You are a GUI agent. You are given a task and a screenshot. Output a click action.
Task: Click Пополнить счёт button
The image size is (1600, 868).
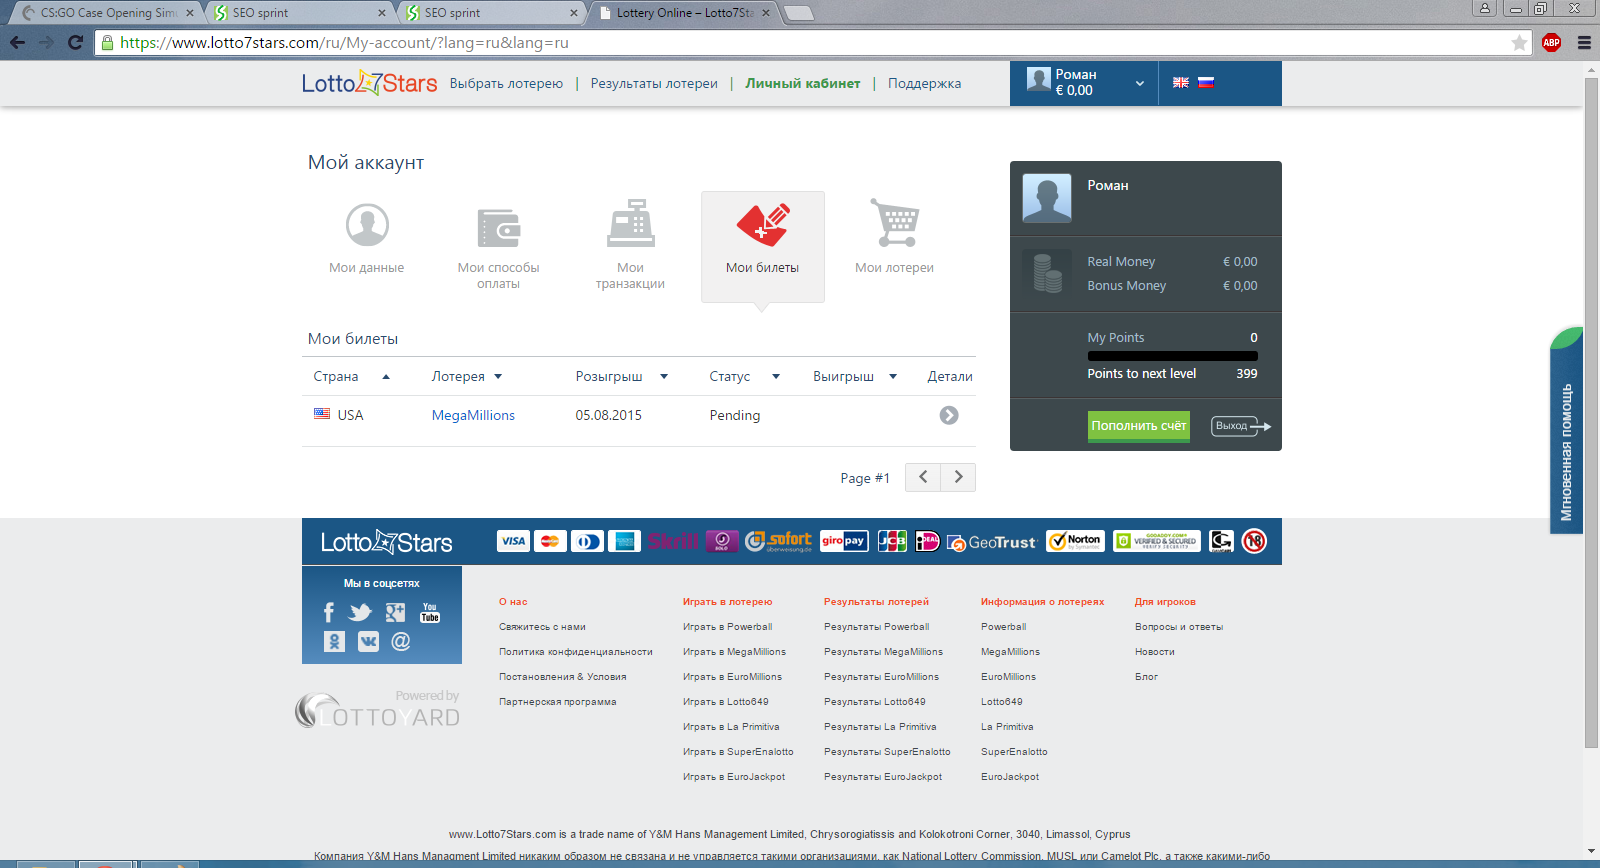(x=1139, y=425)
